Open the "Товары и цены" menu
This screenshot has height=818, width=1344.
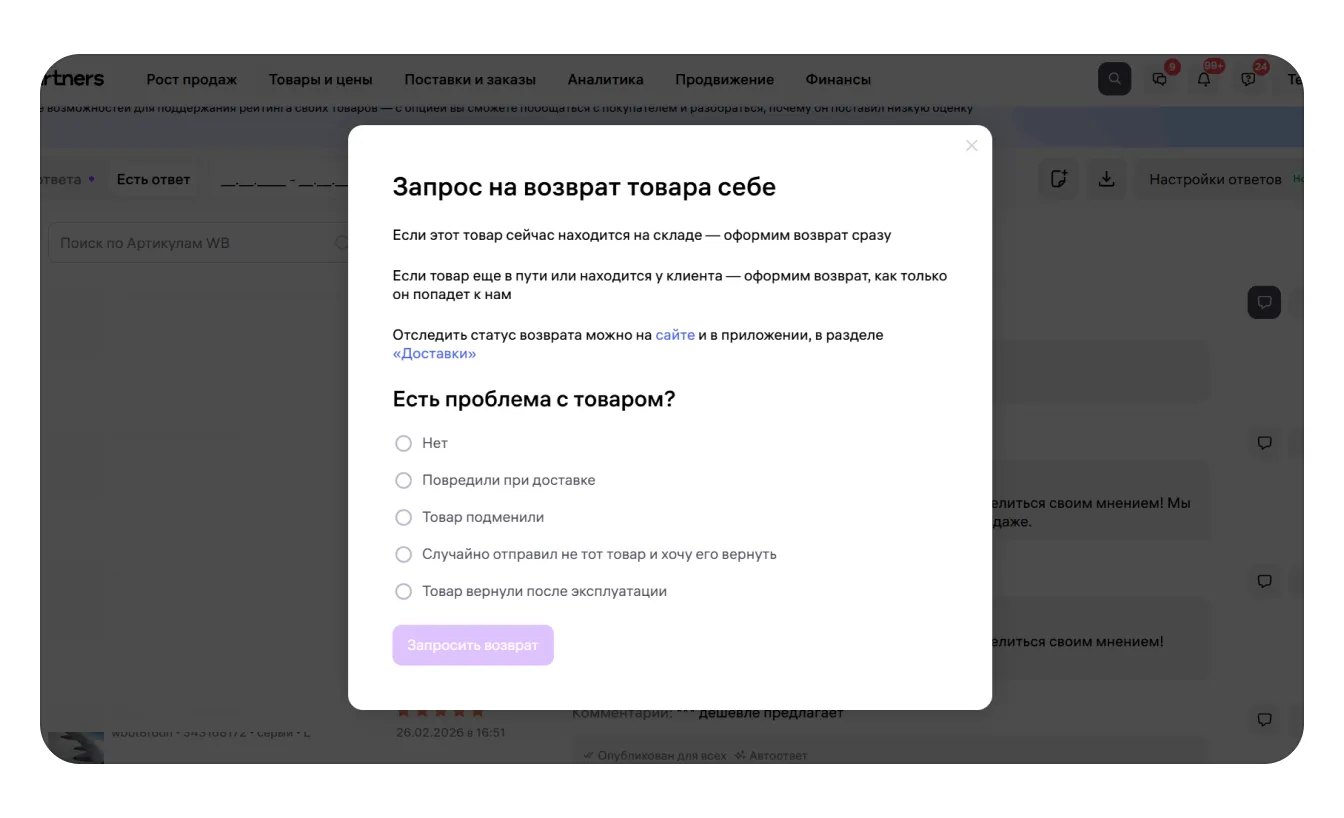click(x=320, y=79)
